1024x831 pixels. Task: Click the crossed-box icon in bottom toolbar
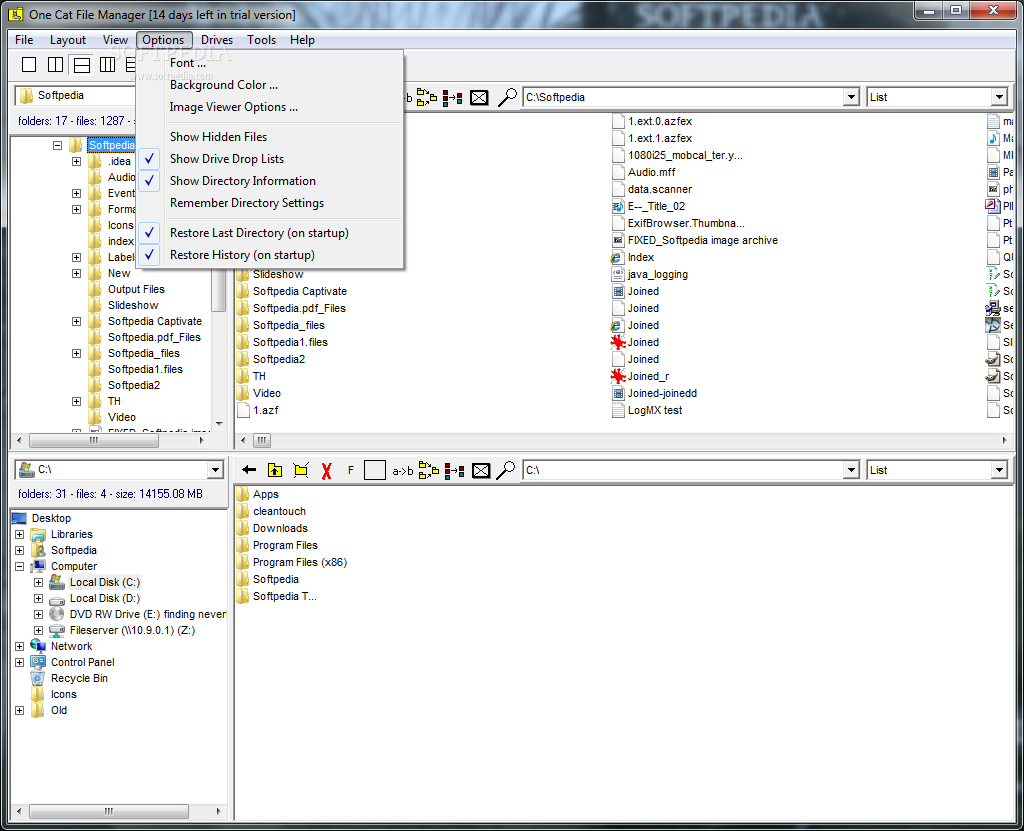pyautogui.click(x=481, y=470)
